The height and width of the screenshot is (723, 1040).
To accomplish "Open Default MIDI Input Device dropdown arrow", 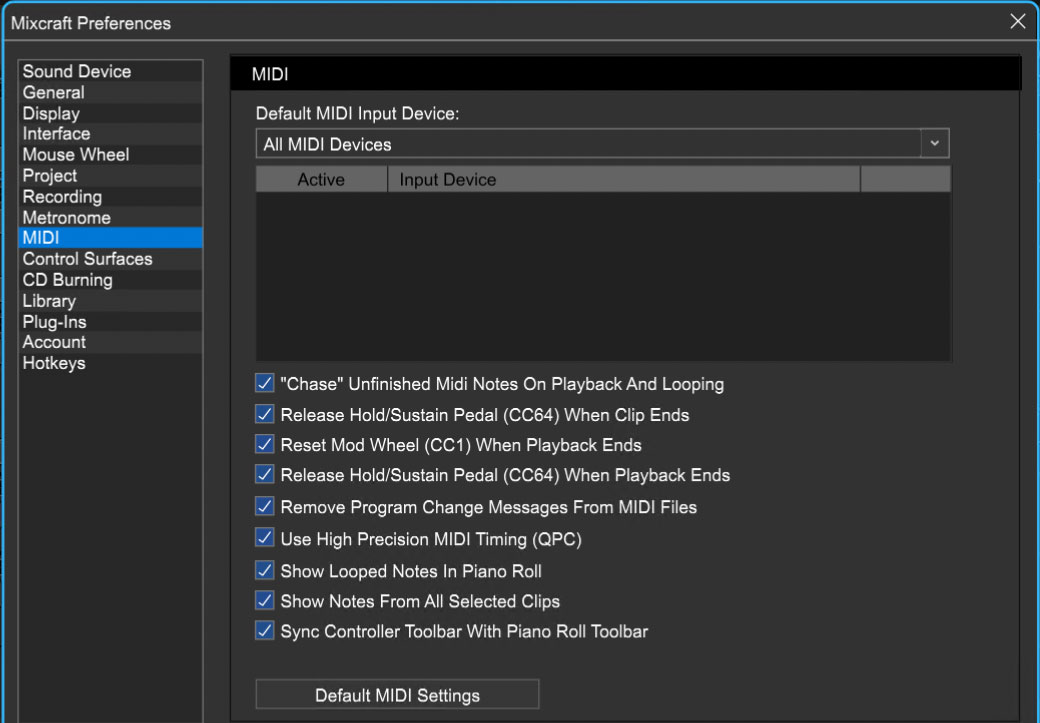I will pyautogui.click(x=935, y=143).
